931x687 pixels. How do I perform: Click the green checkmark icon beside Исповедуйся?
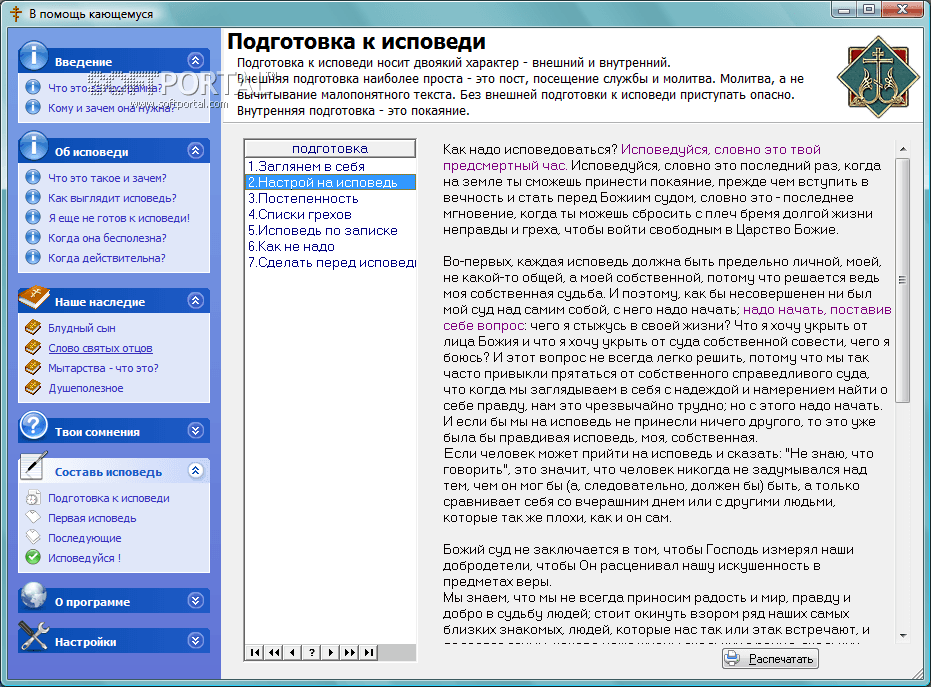[x=33, y=558]
